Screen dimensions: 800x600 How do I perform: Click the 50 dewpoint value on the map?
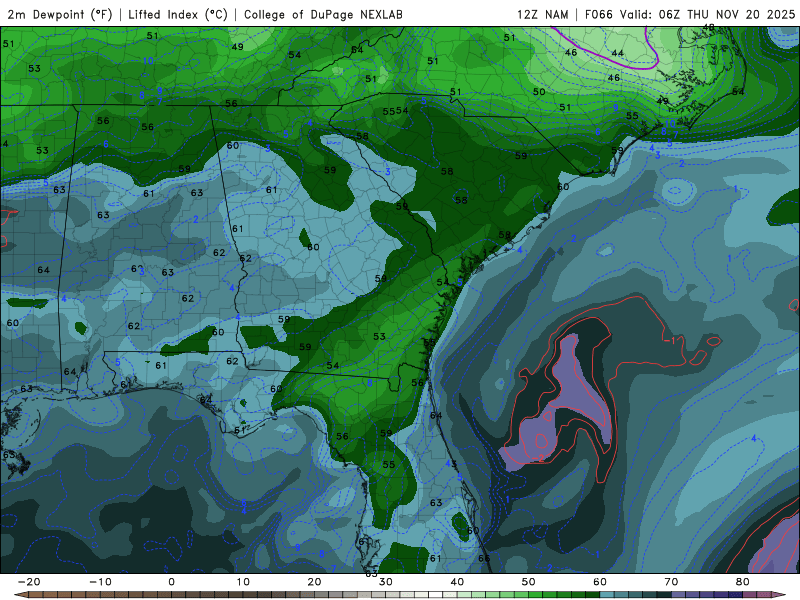tap(539, 92)
